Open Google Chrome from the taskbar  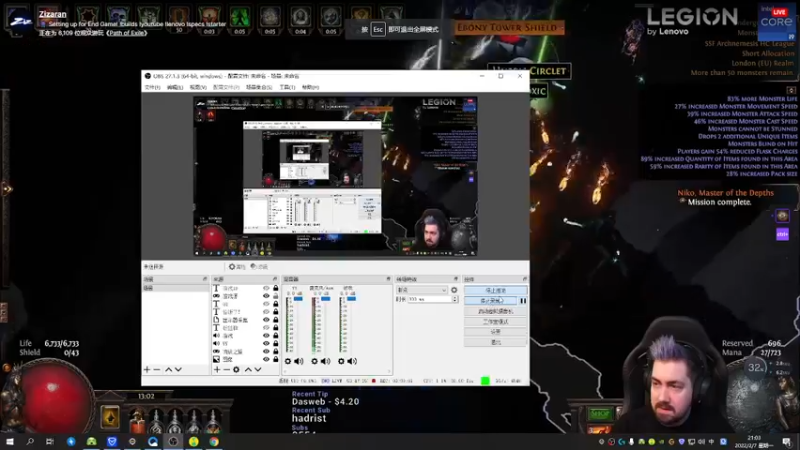coord(214,442)
